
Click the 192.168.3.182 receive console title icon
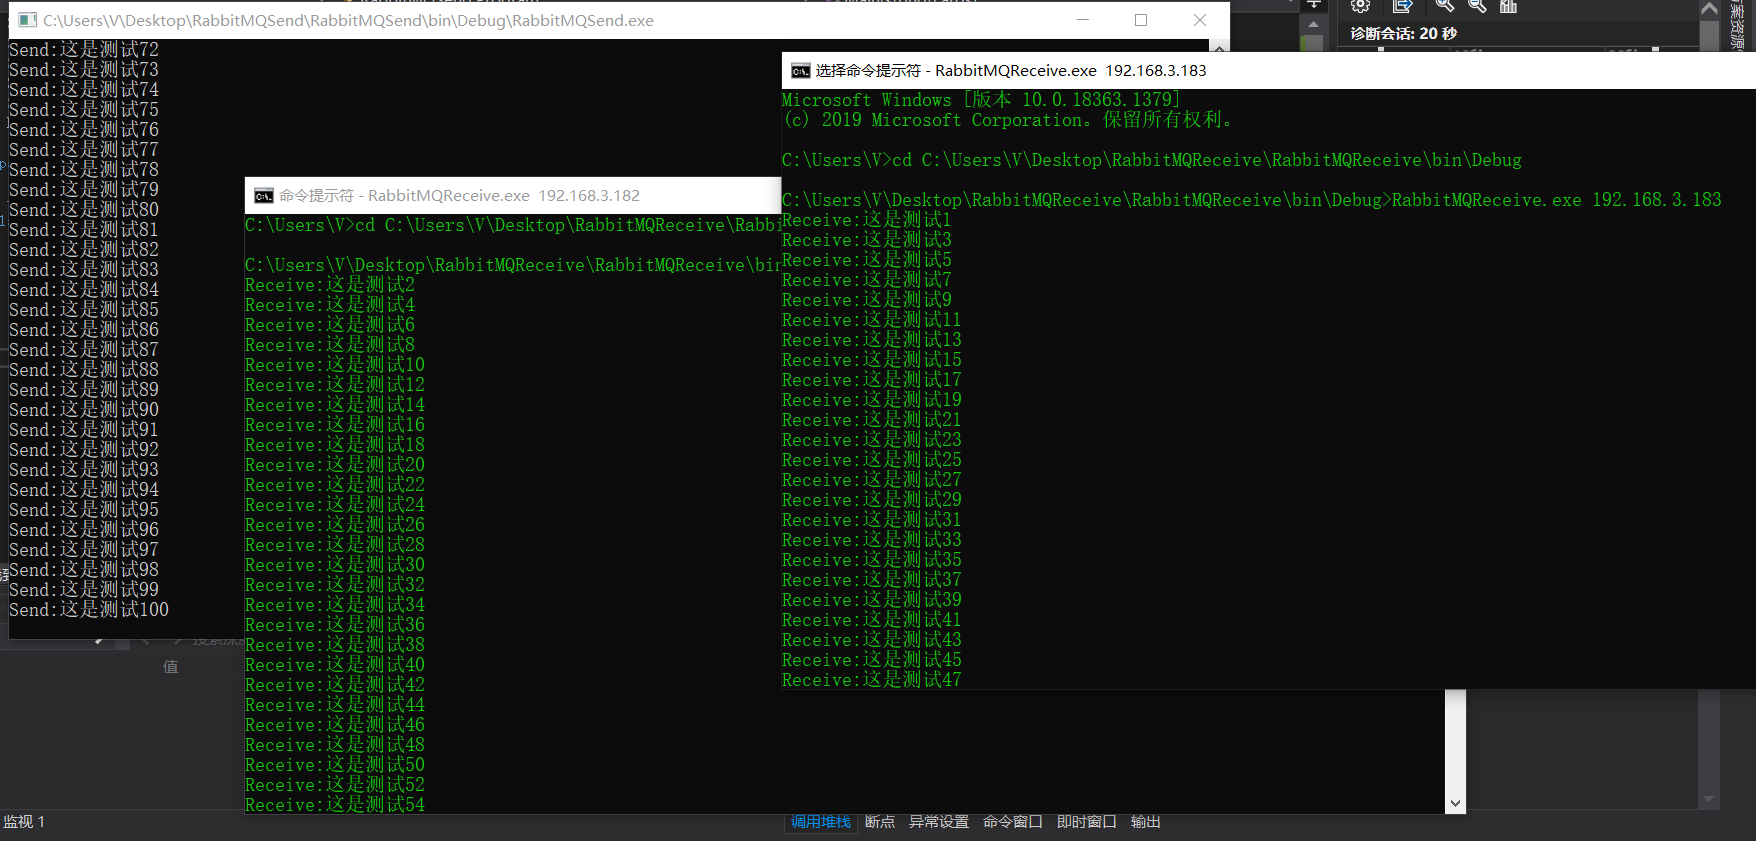point(264,196)
